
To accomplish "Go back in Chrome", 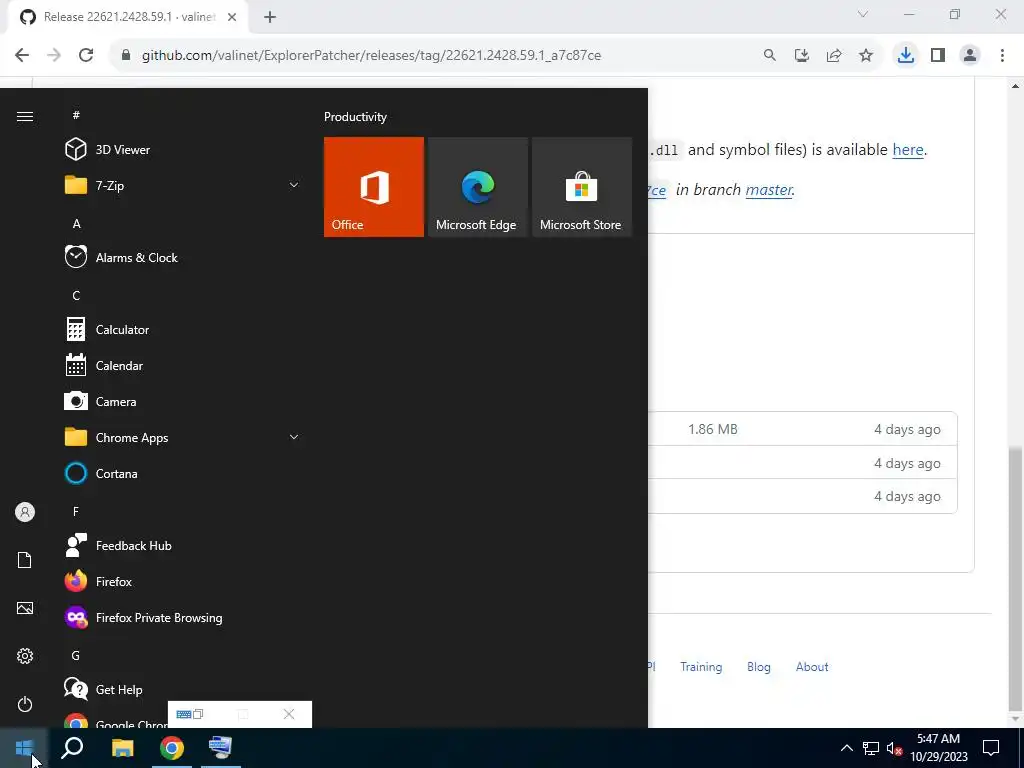I will [x=22, y=55].
